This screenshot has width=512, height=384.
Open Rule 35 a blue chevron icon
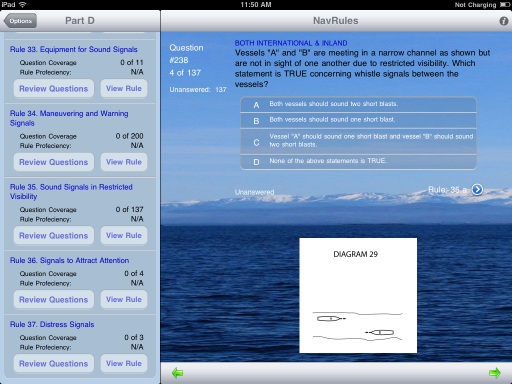[x=477, y=189]
